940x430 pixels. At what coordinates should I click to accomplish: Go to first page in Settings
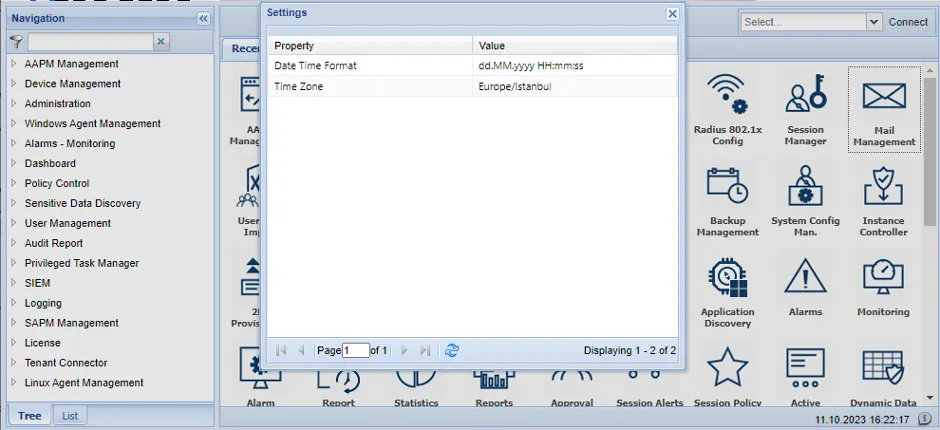[281, 350]
